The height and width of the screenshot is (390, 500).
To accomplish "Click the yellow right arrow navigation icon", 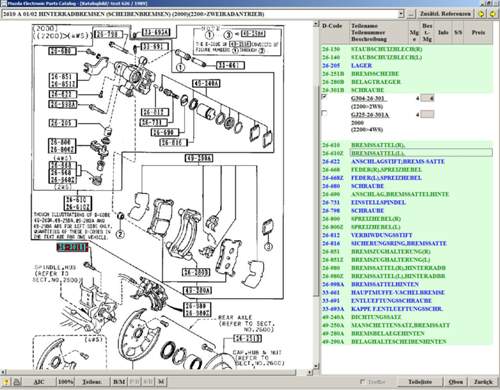I will pyautogui.click(x=481, y=14).
